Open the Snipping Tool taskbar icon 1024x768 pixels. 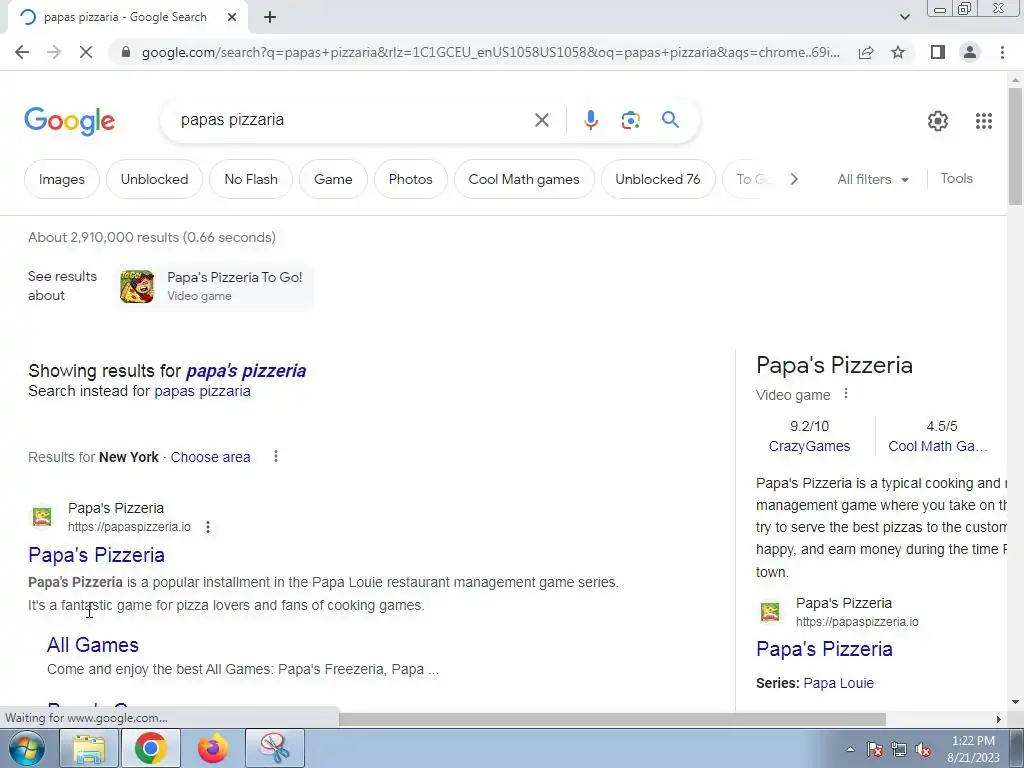tap(275, 748)
